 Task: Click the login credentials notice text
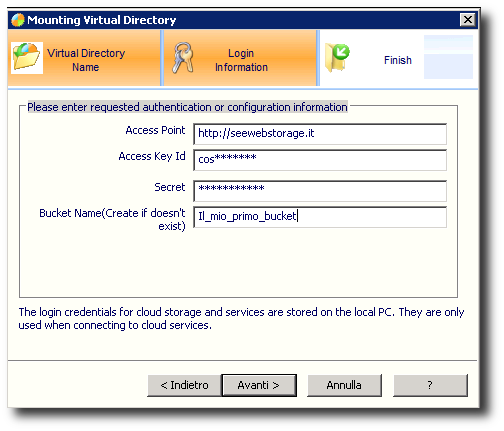point(241,318)
